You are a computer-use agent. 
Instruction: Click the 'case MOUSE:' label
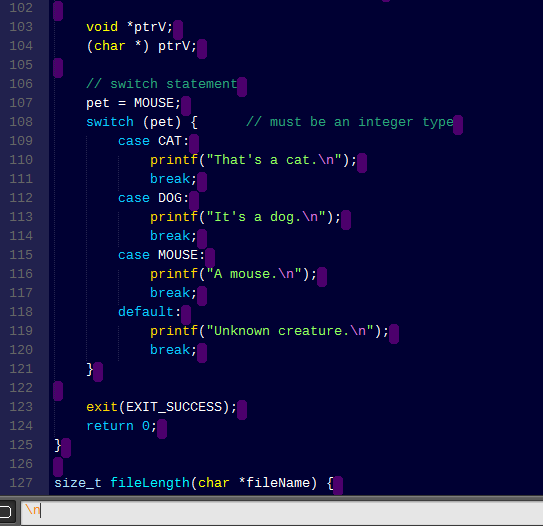(161, 255)
